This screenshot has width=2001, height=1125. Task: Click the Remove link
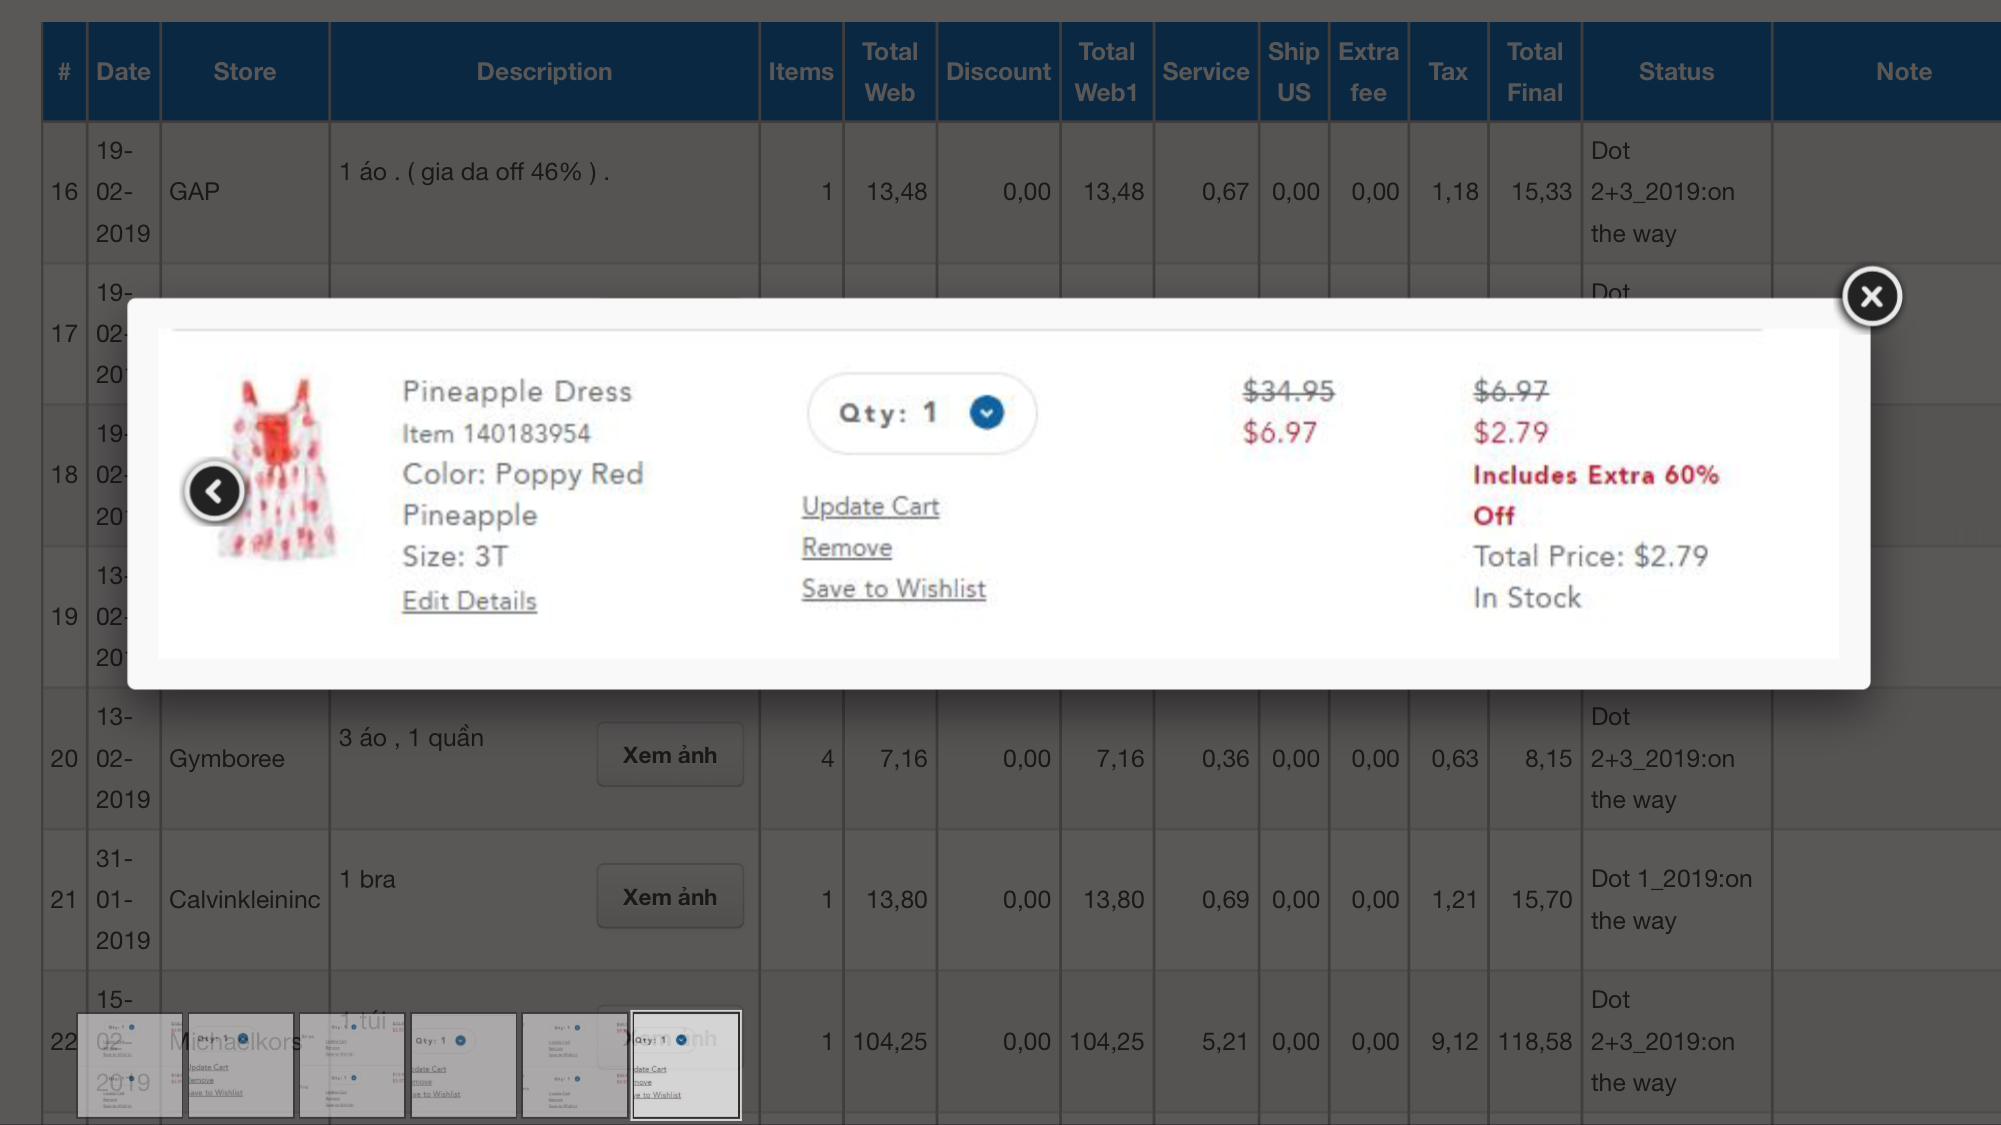pos(846,548)
